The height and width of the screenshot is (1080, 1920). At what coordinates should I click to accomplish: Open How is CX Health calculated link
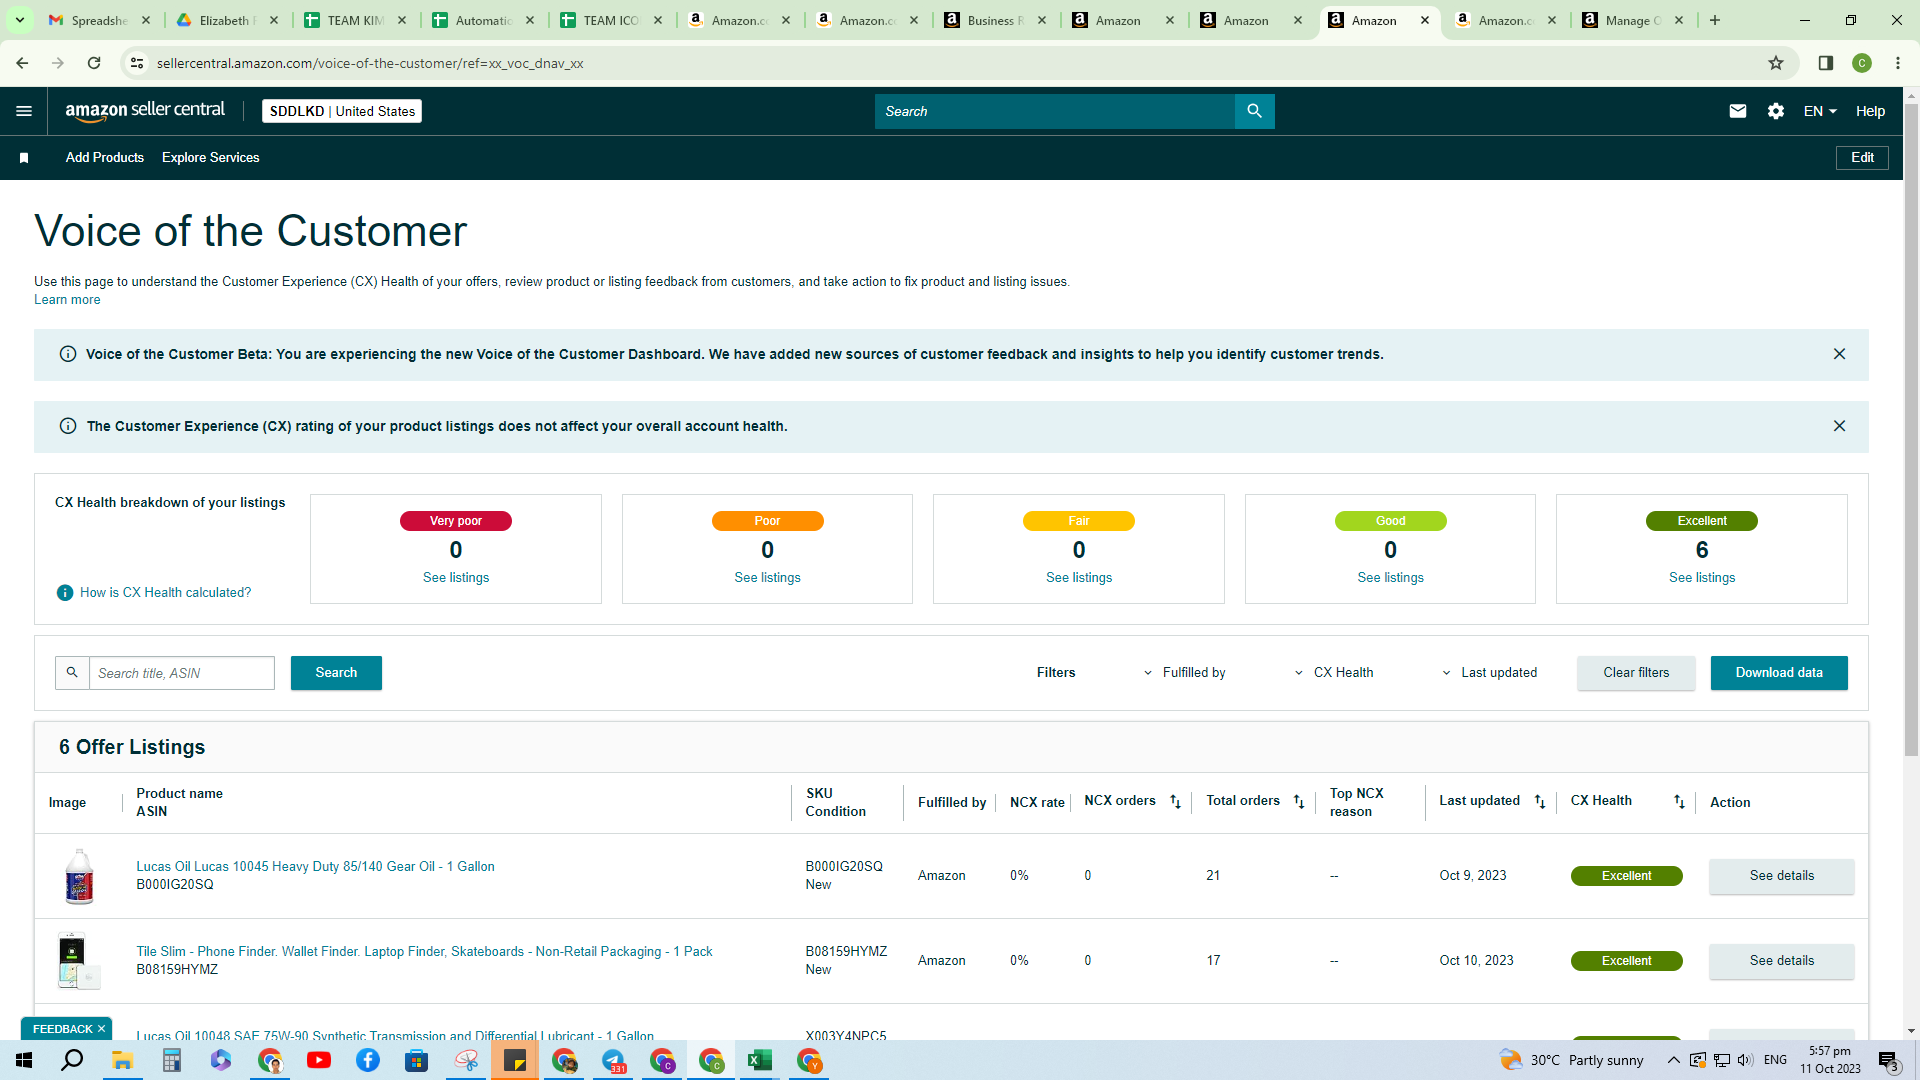(x=165, y=593)
